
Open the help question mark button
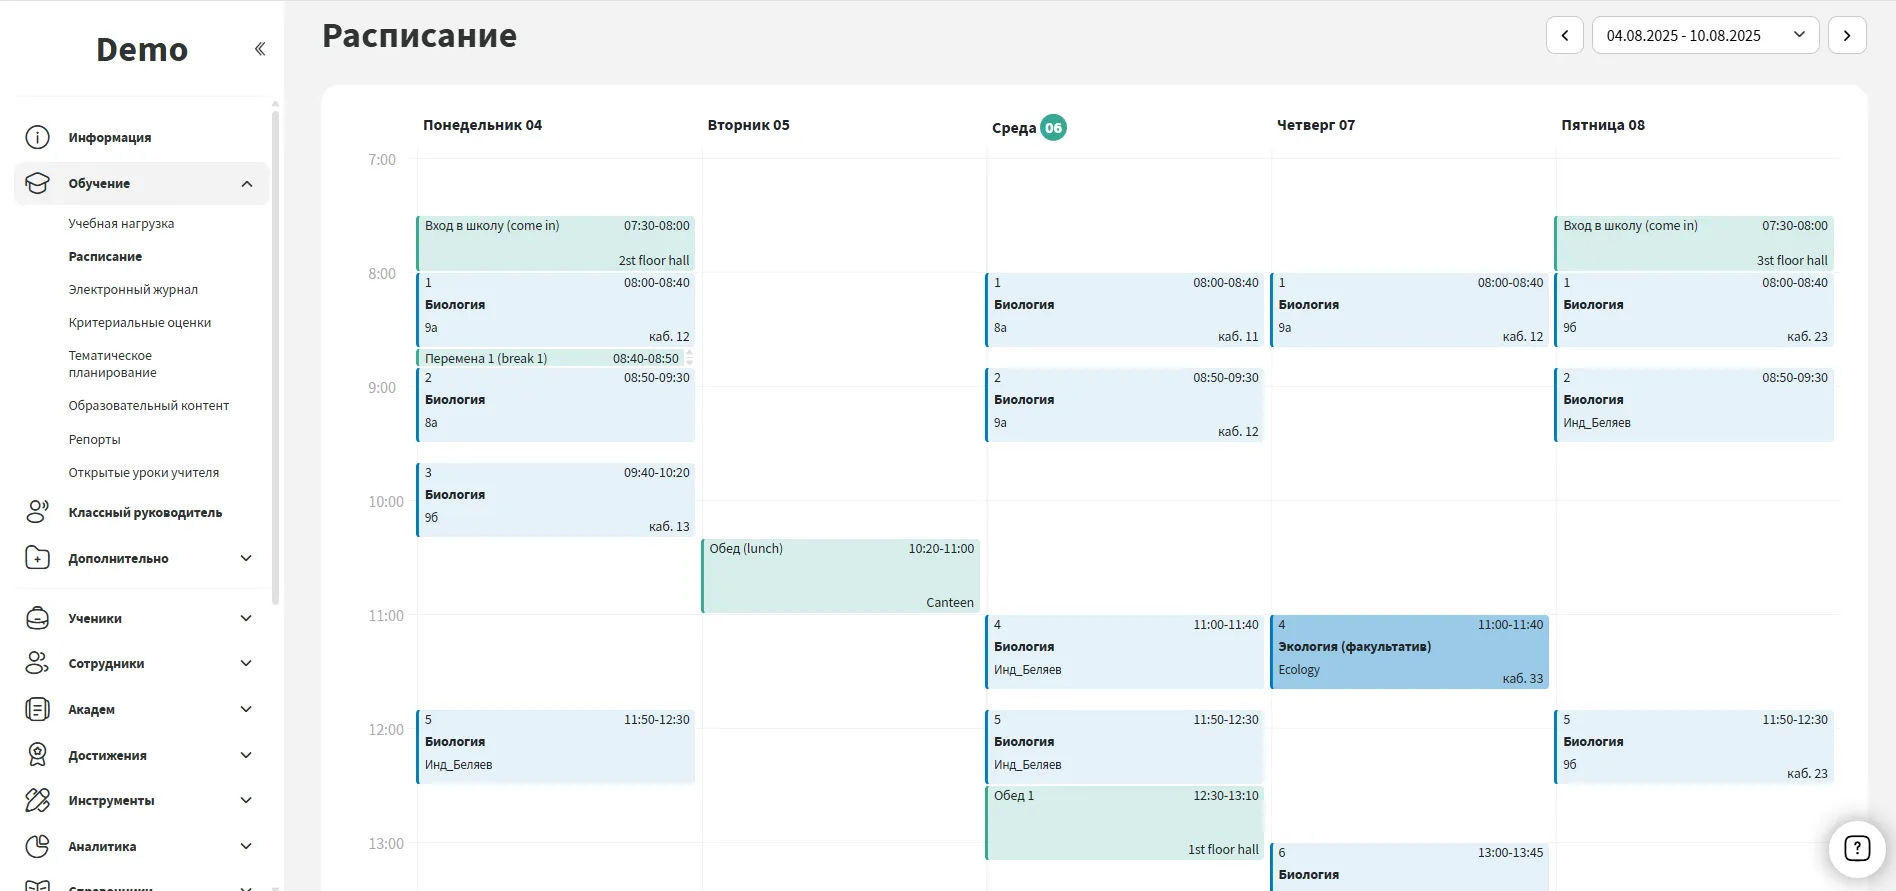coord(1856,849)
